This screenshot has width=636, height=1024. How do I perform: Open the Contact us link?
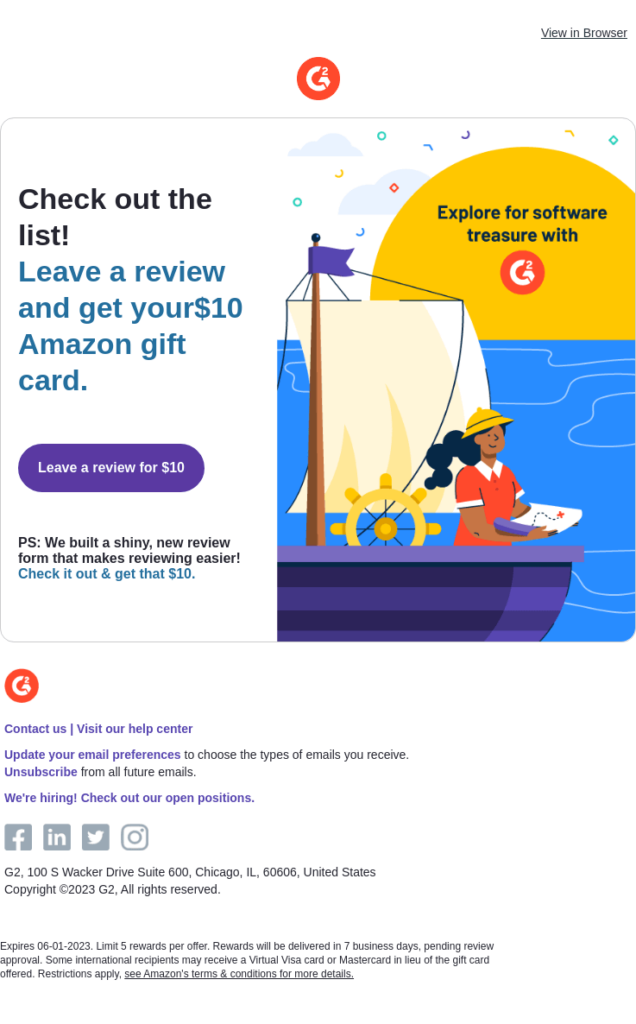(x=35, y=728)
